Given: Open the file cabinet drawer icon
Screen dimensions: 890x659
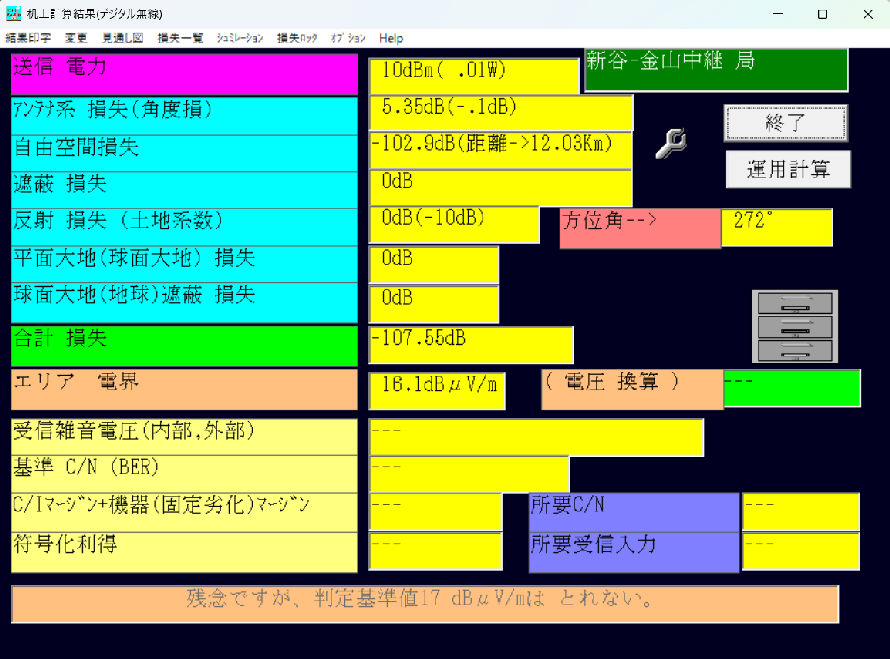Looking at the screenshot, I should click(x=795, y=326).
